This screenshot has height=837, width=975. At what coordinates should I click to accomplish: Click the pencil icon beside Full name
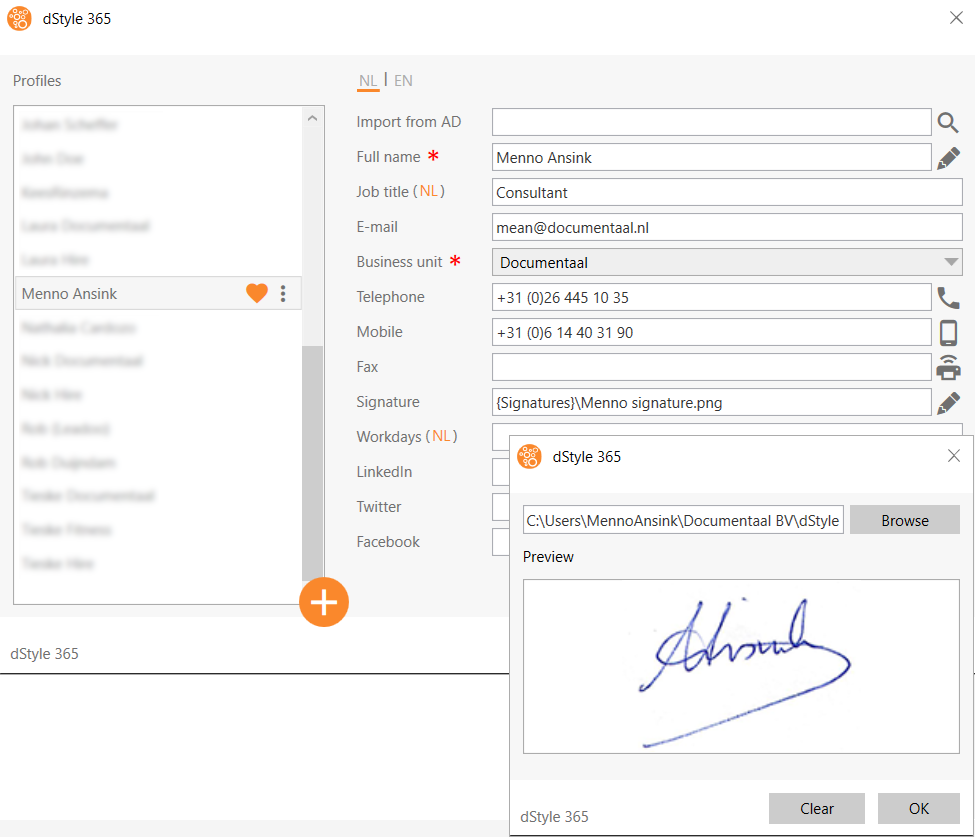[x=948, y=158]
